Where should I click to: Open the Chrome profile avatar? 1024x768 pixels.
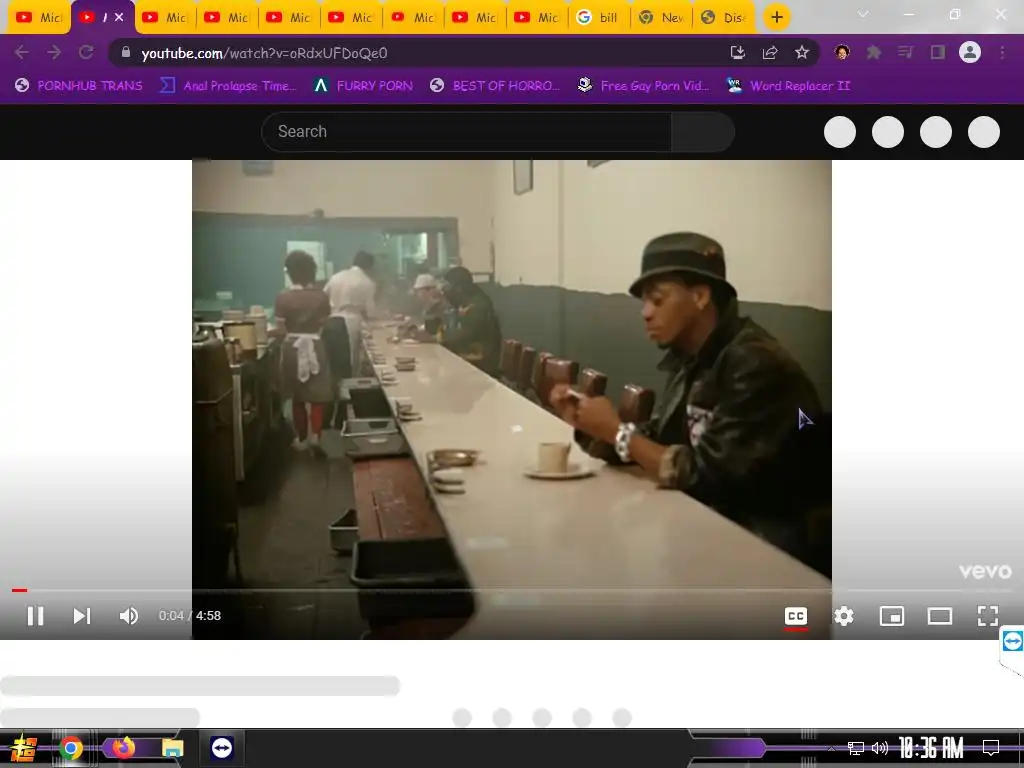tap(970, 52)
